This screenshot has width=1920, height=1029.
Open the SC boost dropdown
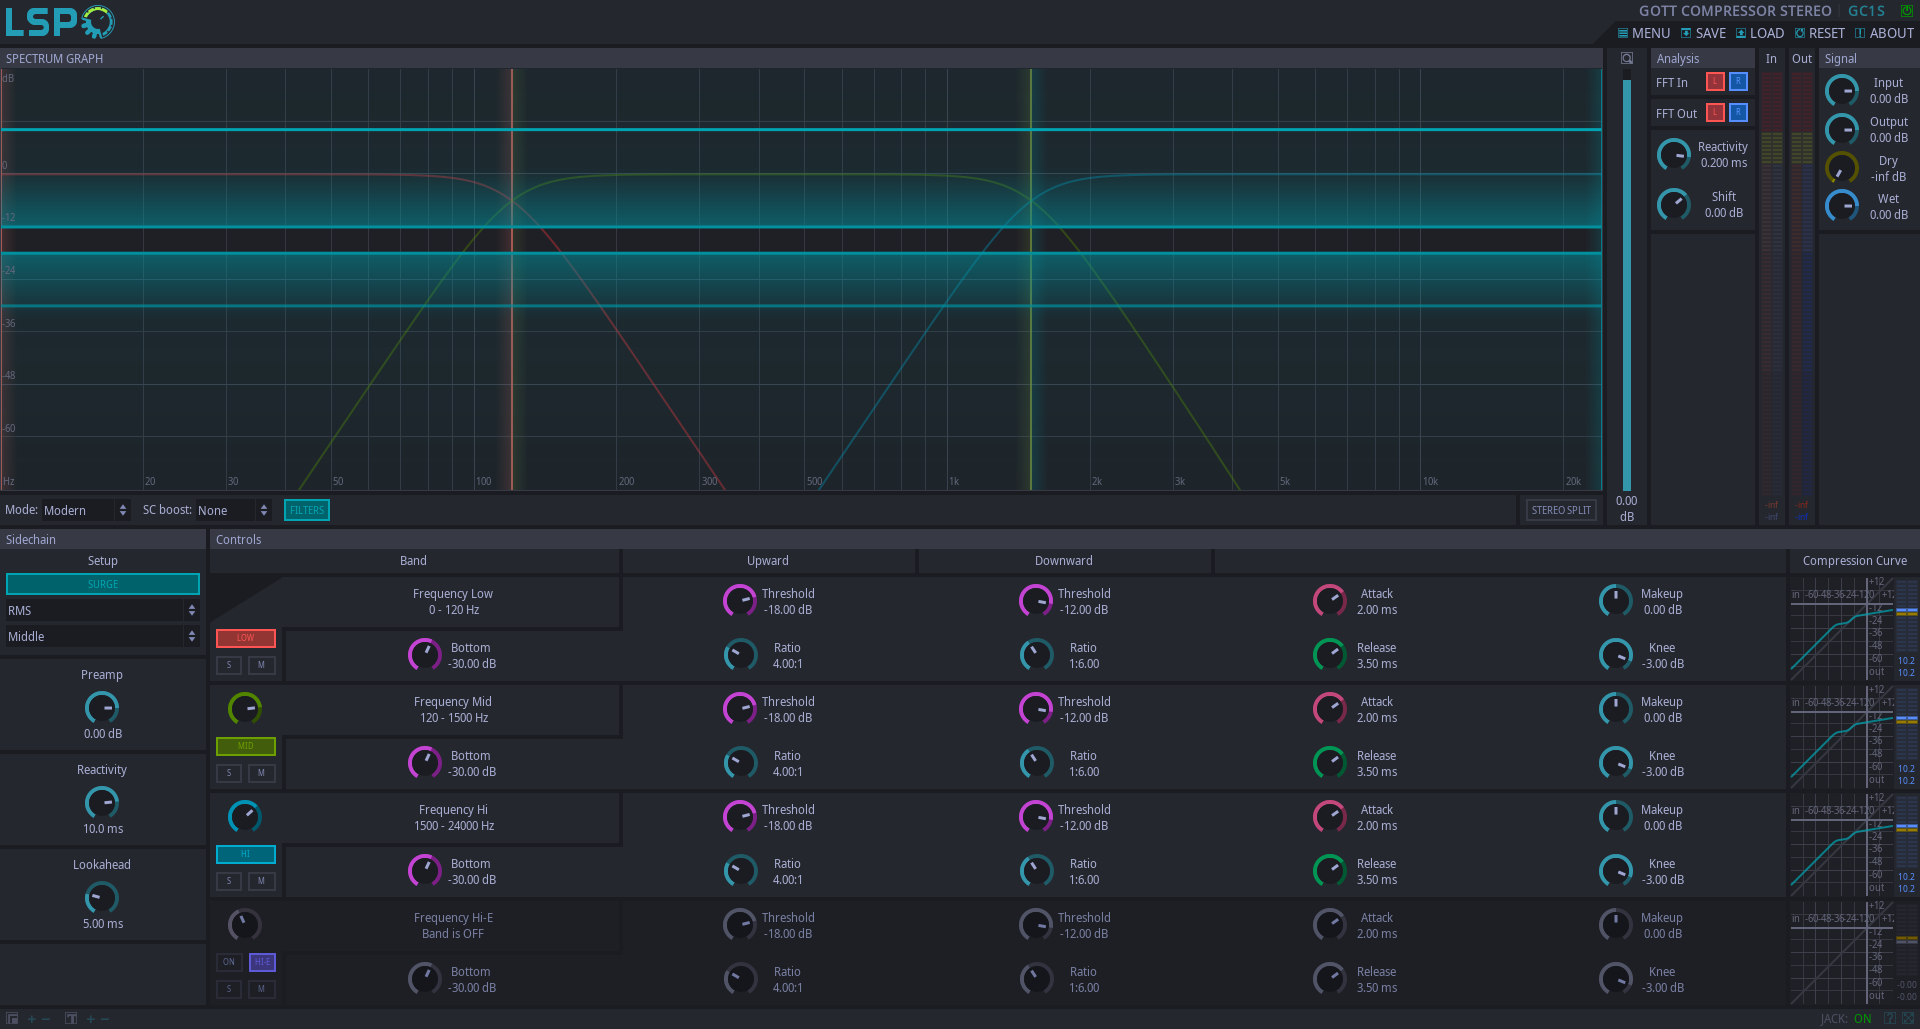tap(234, 510)
